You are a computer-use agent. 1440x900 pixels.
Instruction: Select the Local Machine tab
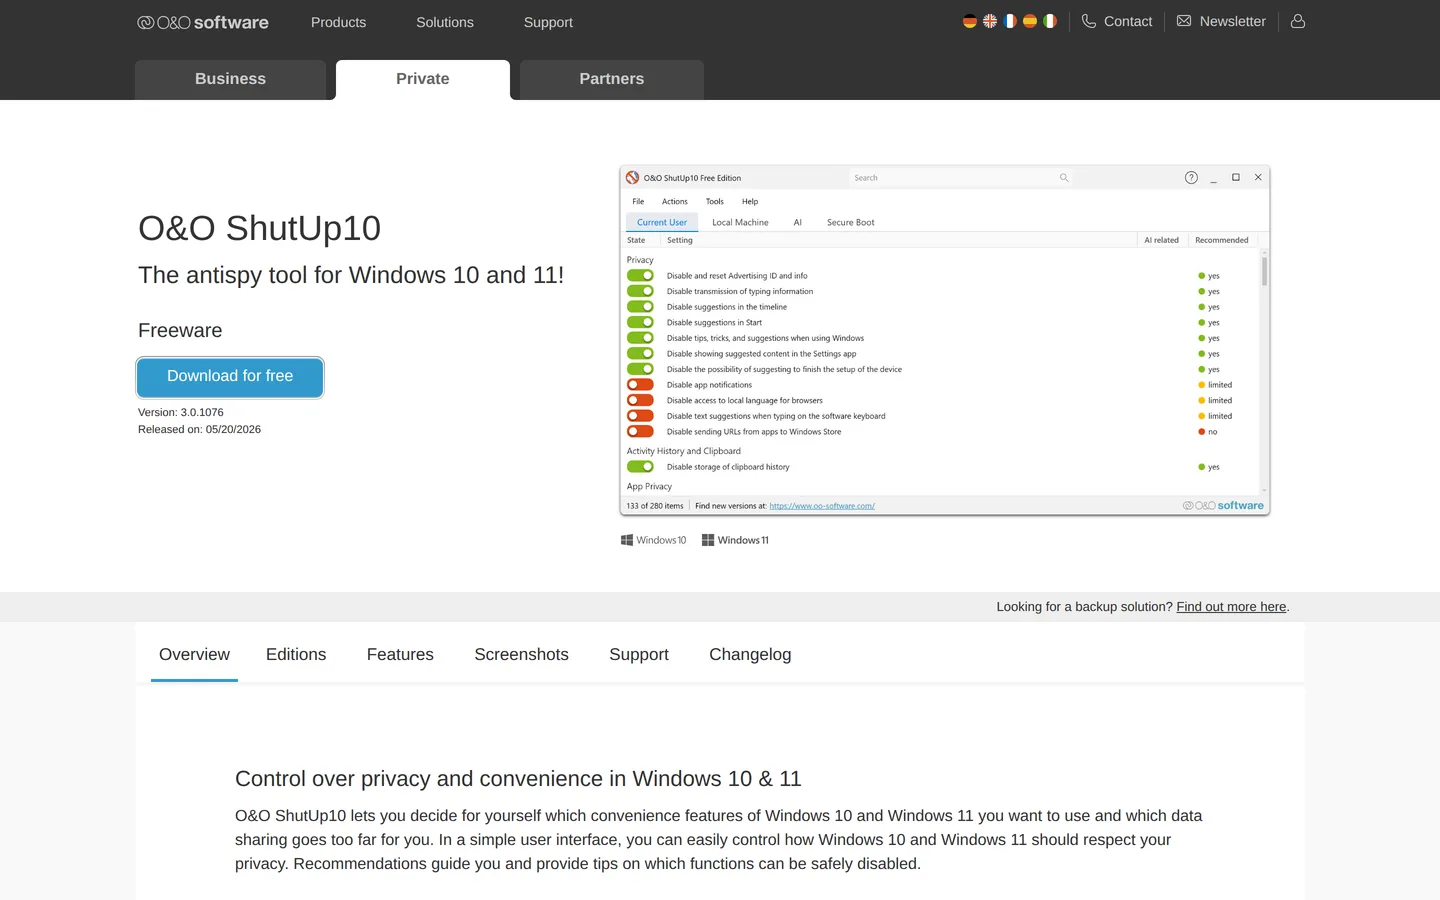740,223
